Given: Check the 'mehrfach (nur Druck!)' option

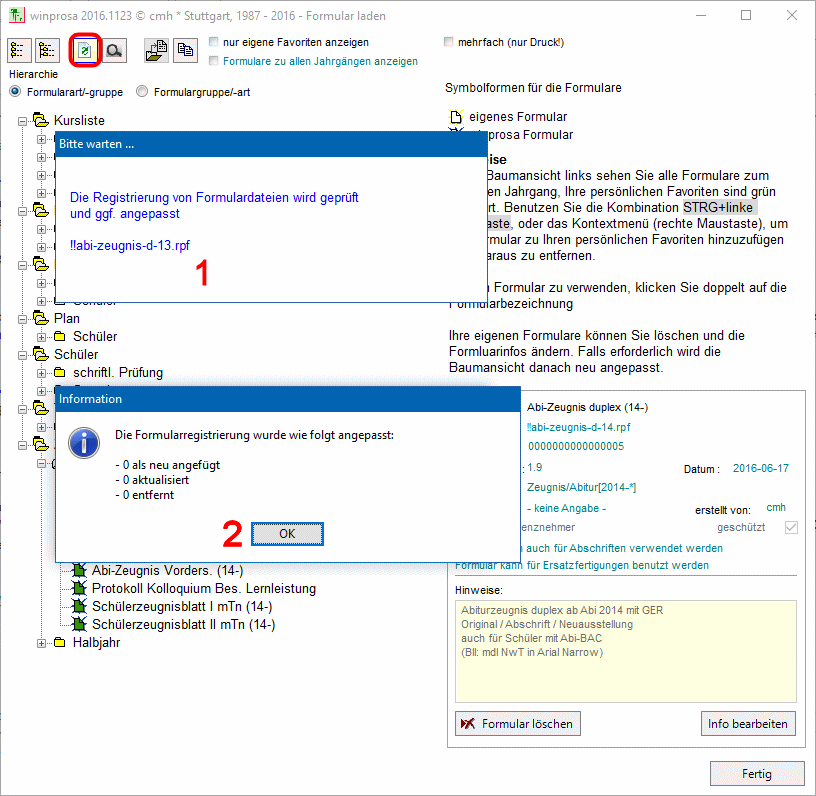Looking at the screenshot, I should click(450, 43).
